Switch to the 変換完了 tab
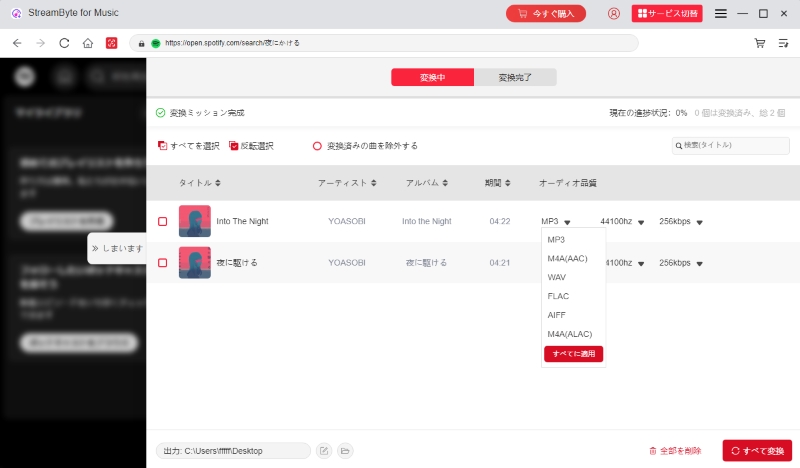This screenshot has height=468, width=800. [x=515, y=77]
